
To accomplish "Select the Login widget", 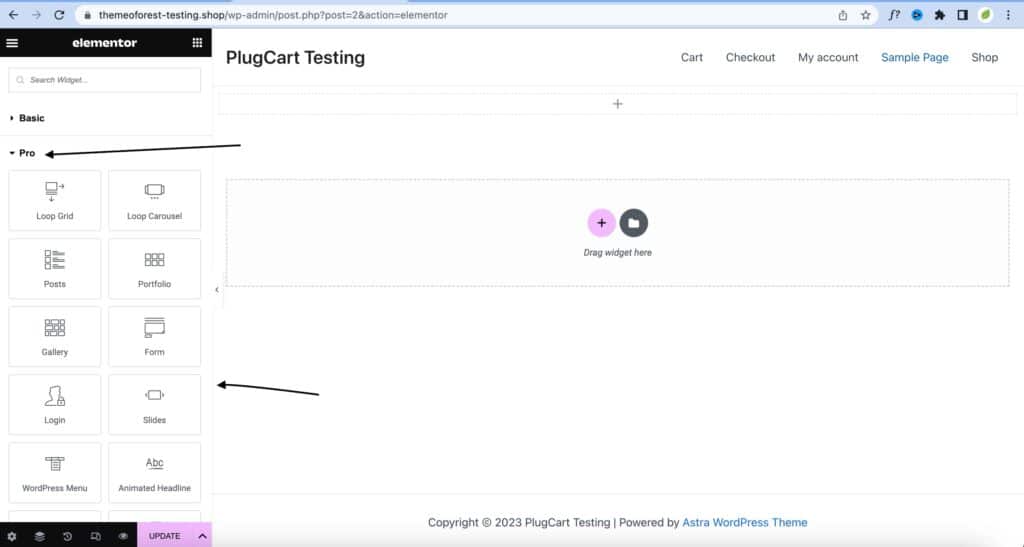I will click(55, 404).
